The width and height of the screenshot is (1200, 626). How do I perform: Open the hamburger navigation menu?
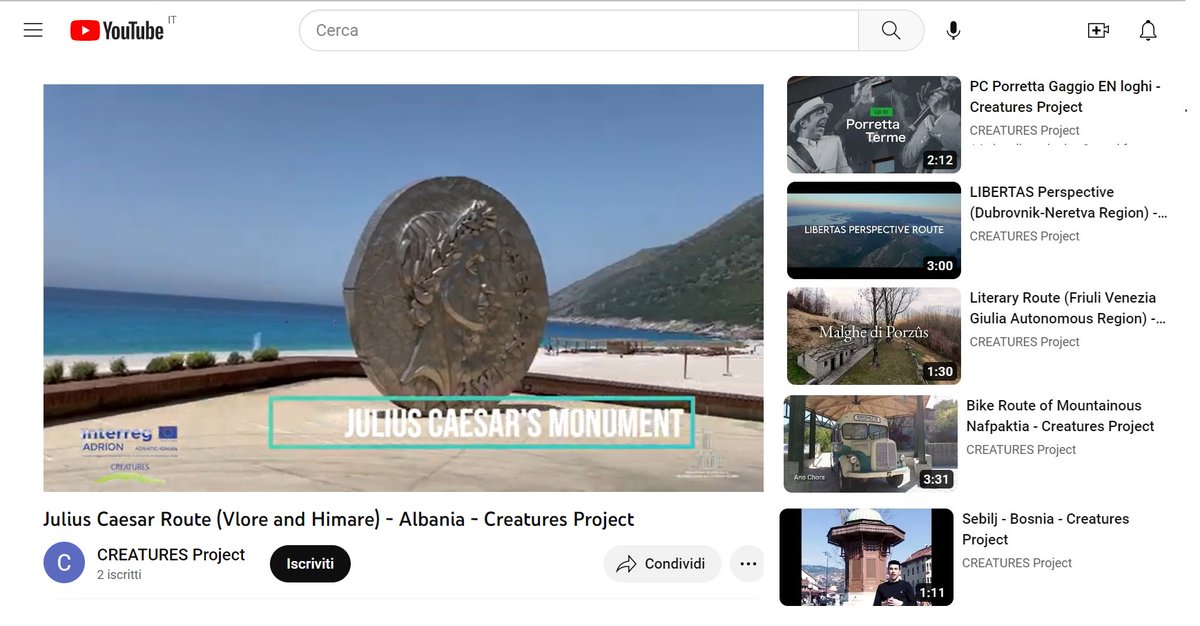[32, 29]
